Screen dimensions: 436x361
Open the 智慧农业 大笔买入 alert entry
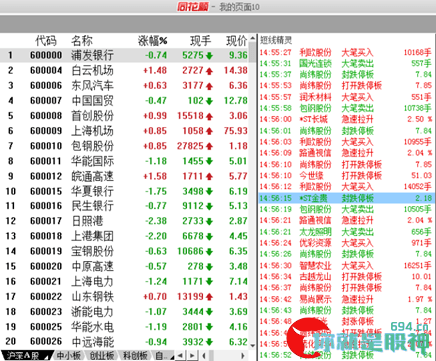(347, 265)
